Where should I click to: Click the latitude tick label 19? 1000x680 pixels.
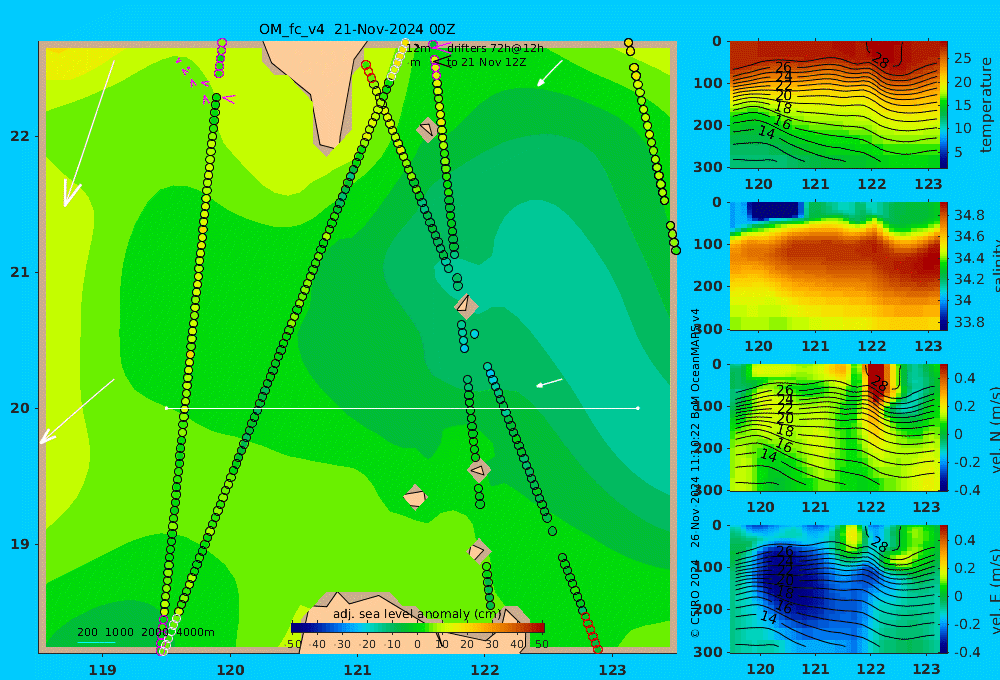(19, 544)
